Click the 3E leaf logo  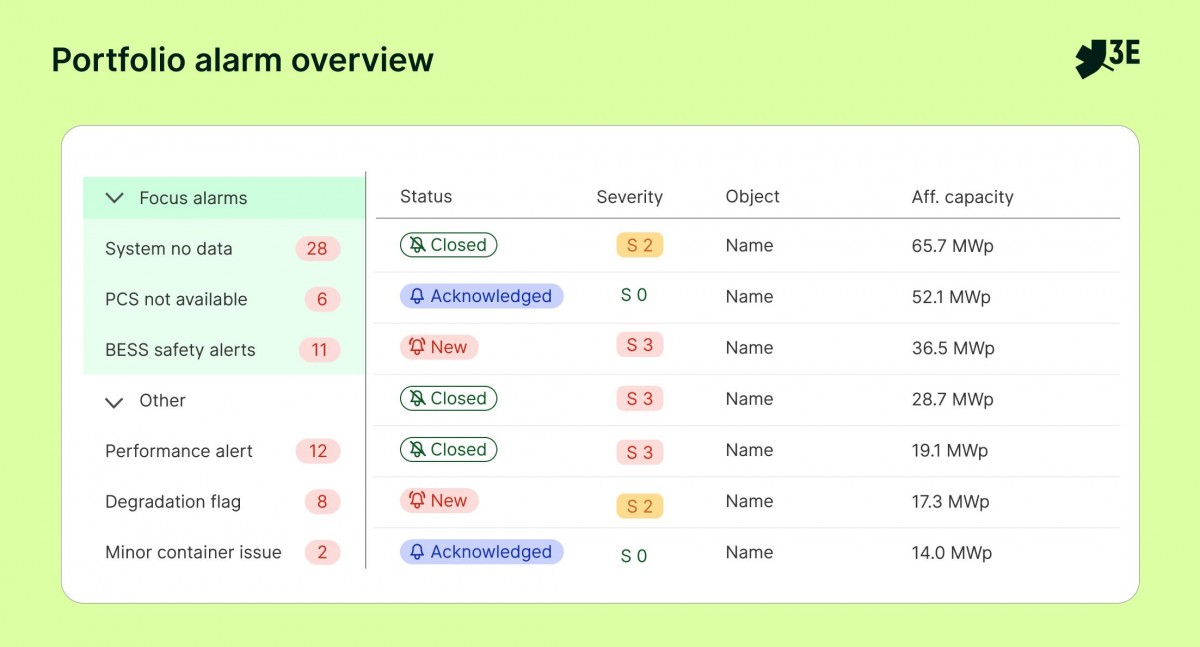coord(1107,59)
